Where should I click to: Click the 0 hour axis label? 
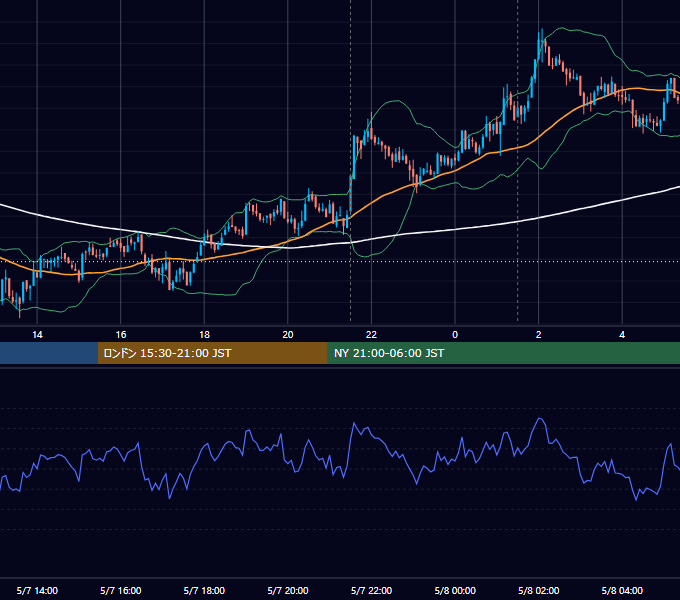(455, 335)
